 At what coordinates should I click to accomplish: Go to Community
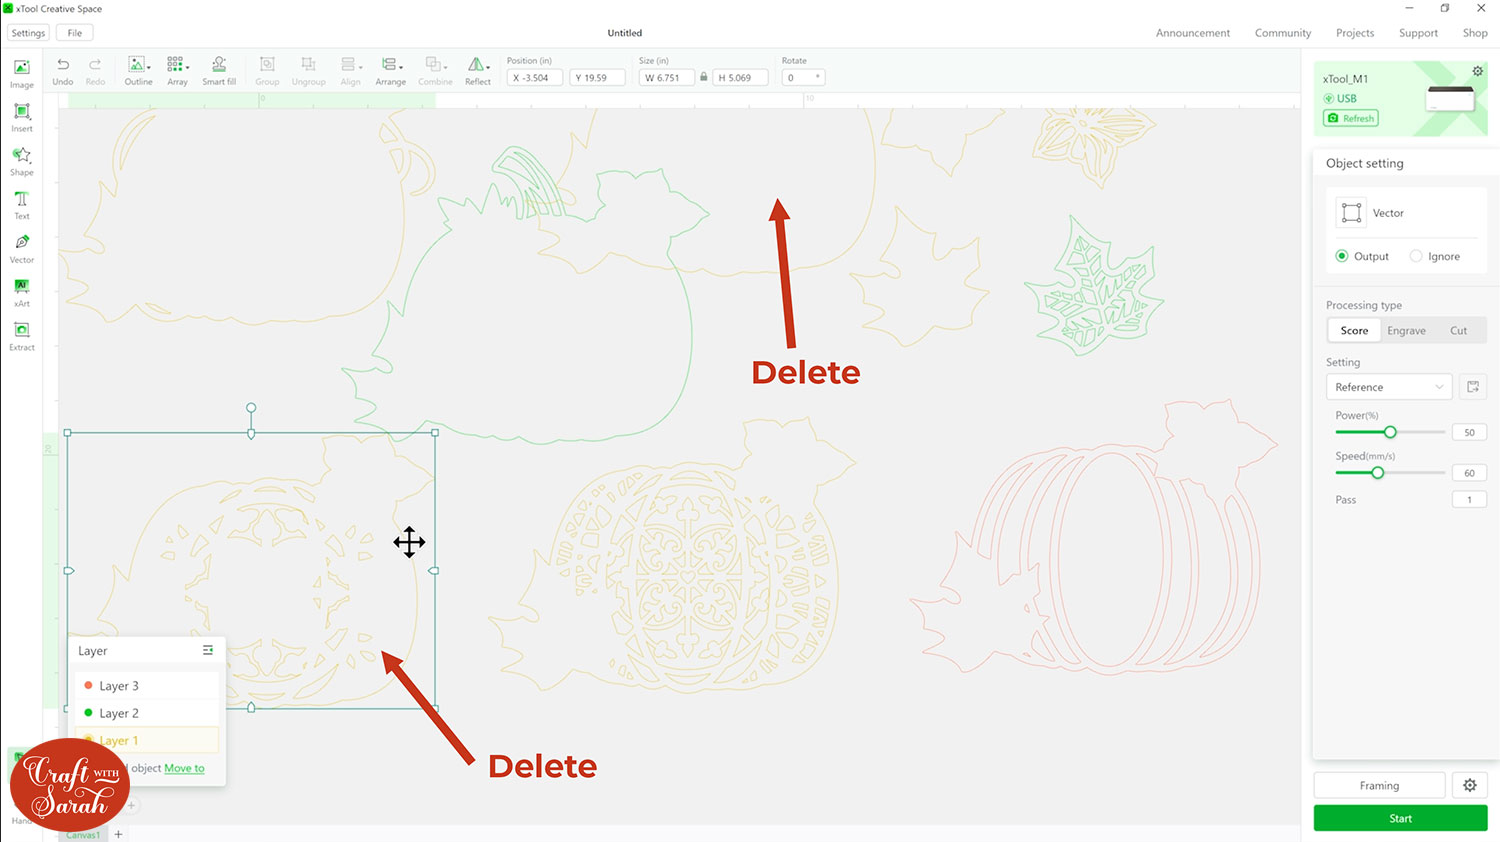[1283, 33]
